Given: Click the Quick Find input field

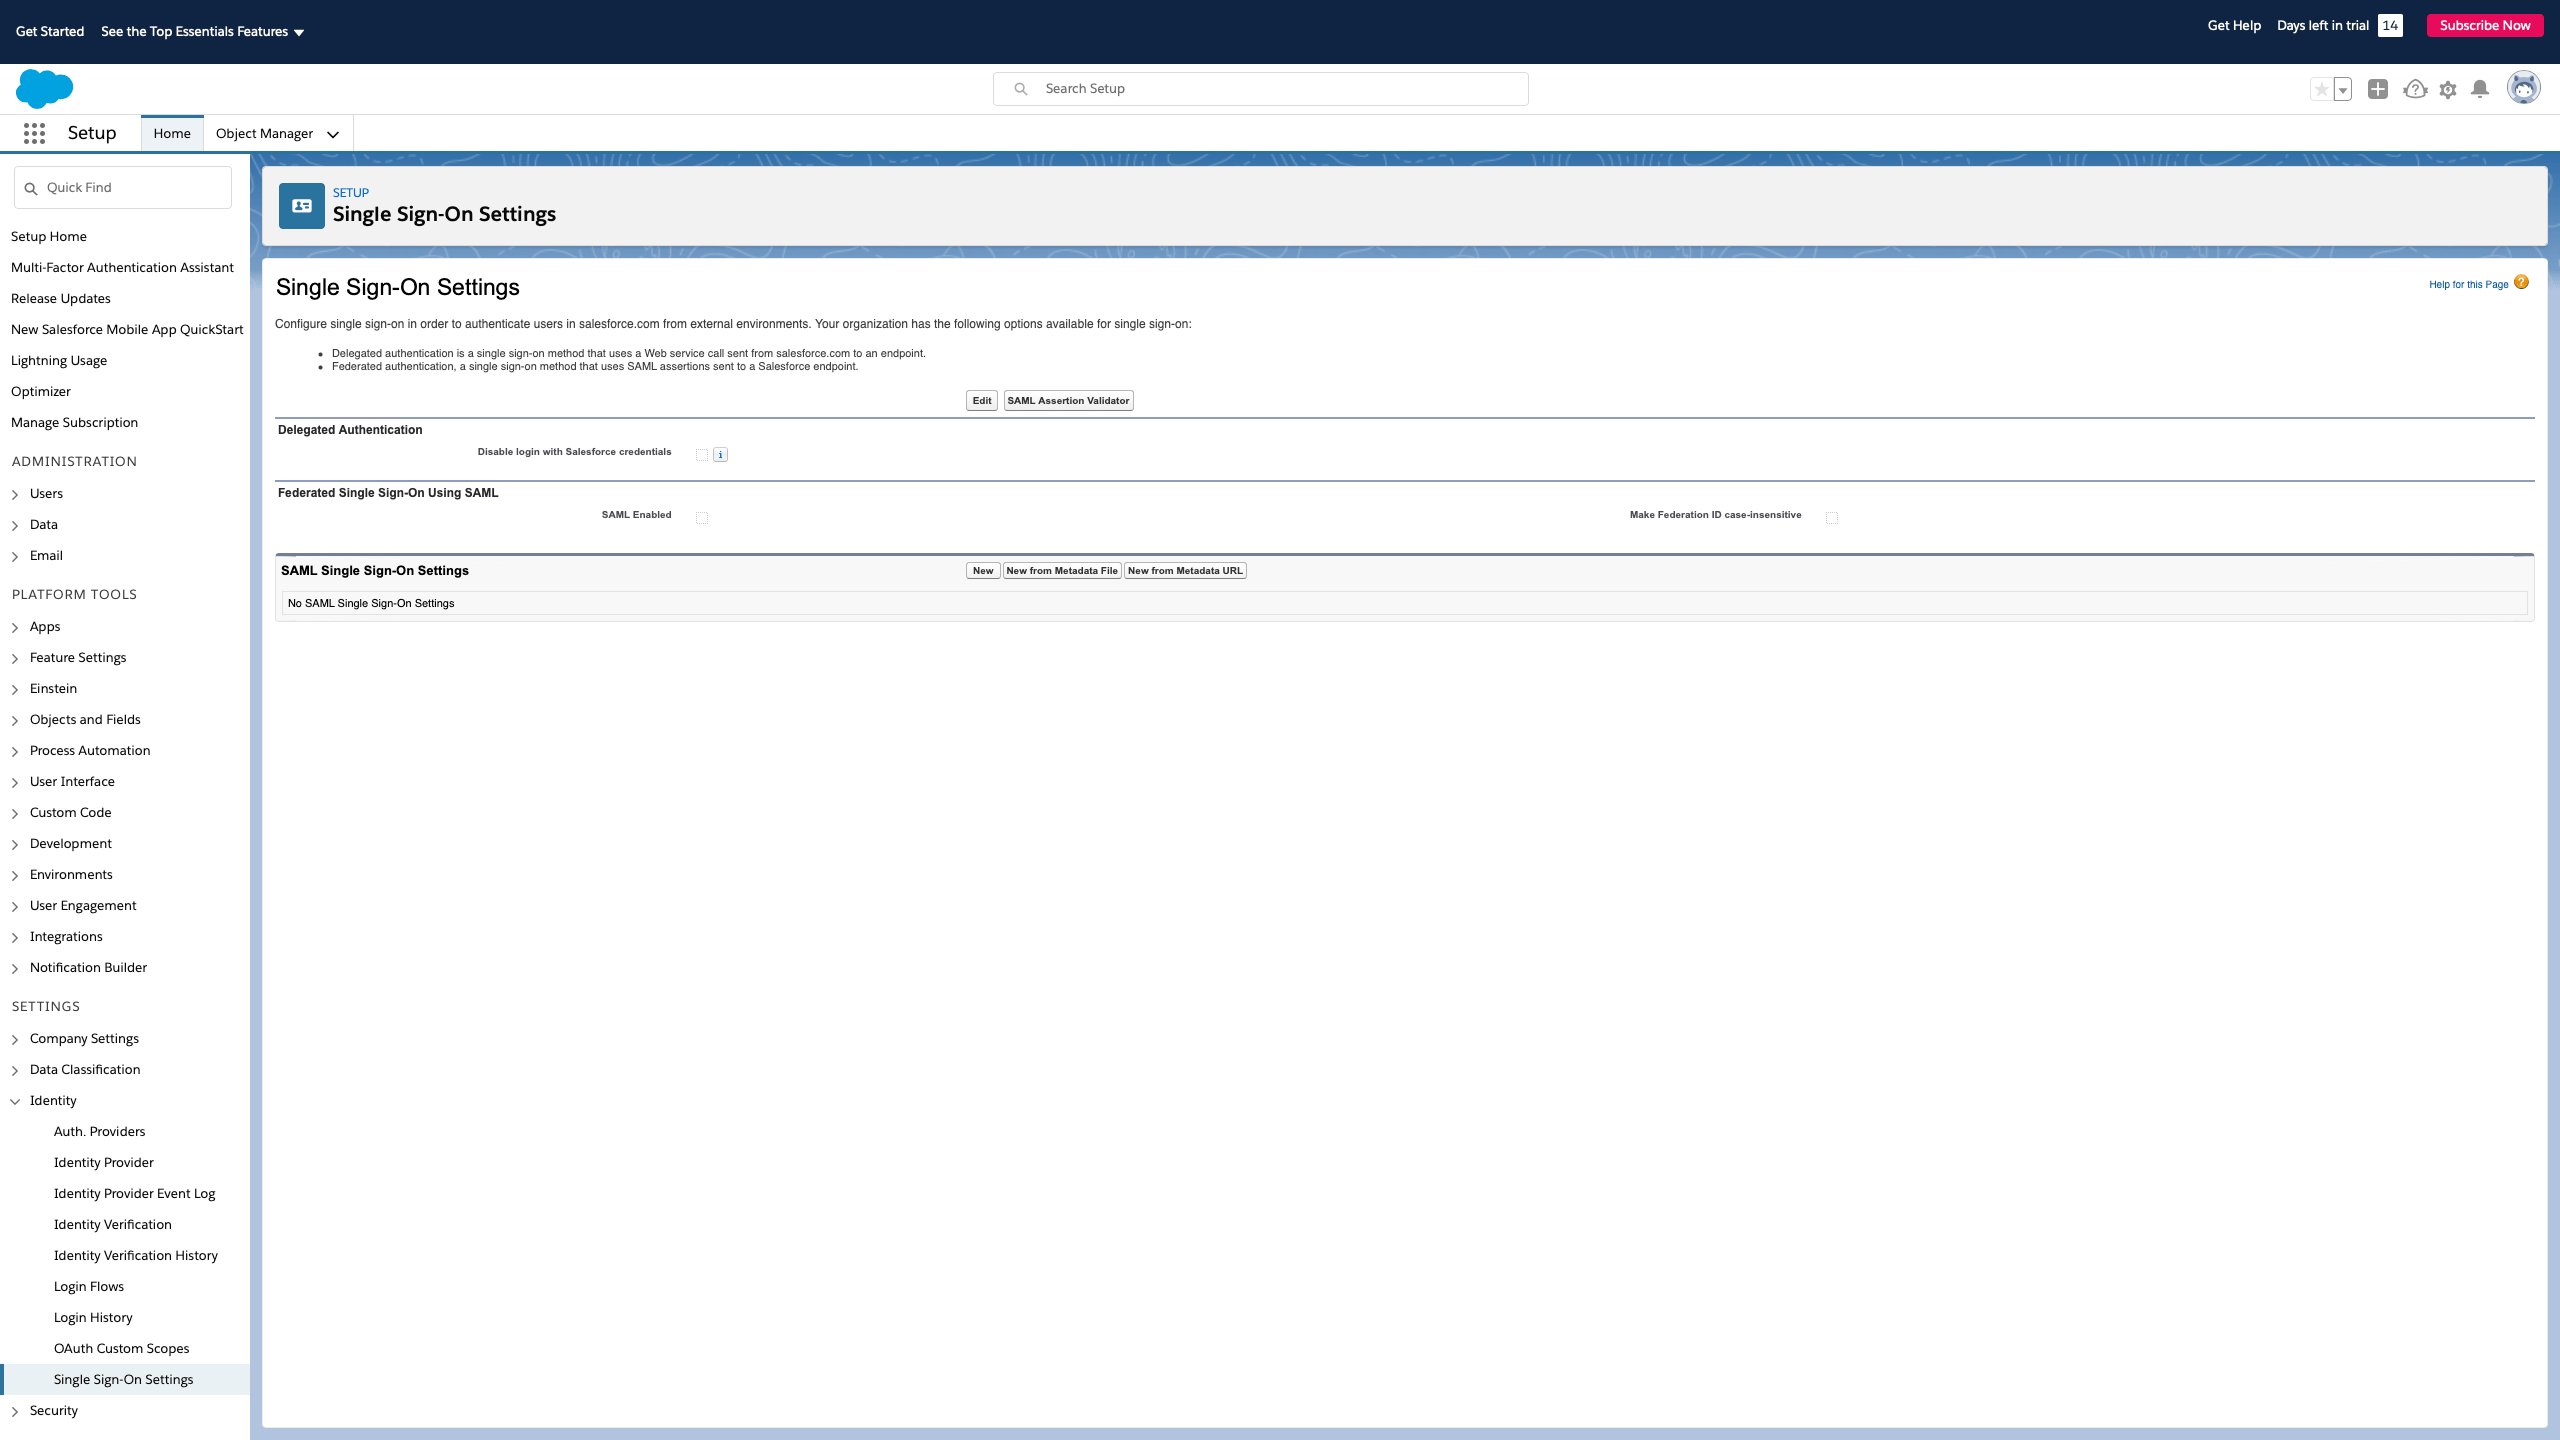Looking at the screenshot, I should pos(132,188).
